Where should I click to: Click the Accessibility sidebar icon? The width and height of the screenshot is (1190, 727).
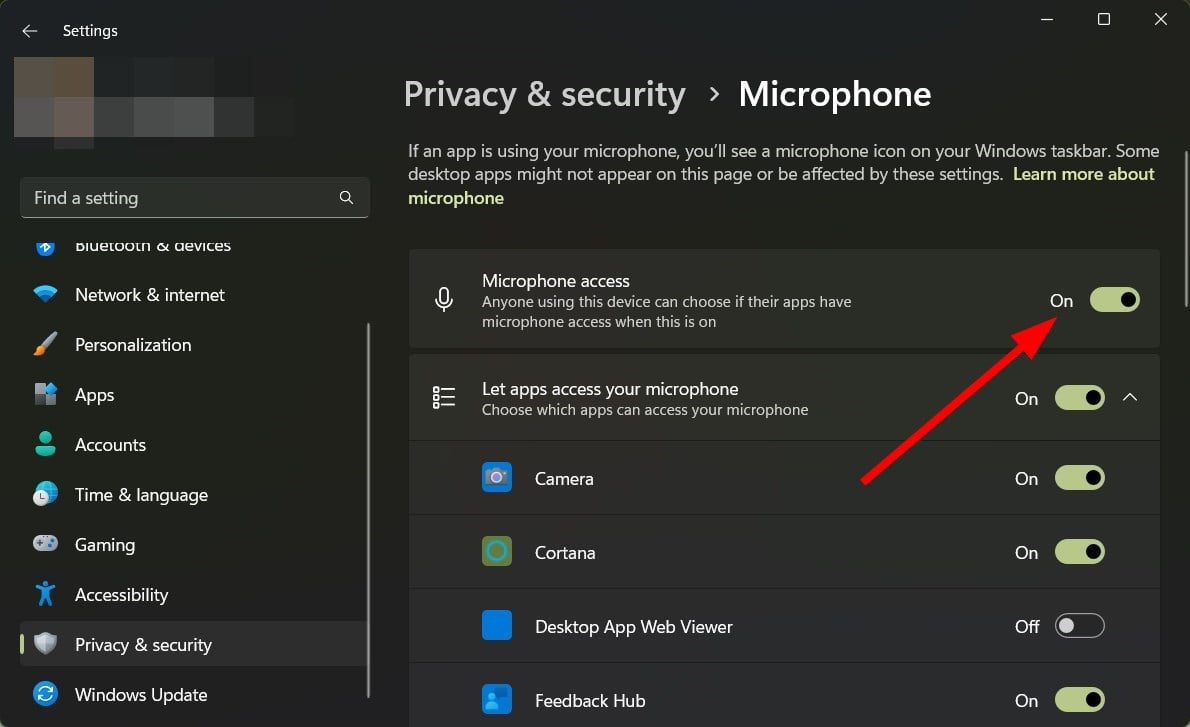point(46,594)
